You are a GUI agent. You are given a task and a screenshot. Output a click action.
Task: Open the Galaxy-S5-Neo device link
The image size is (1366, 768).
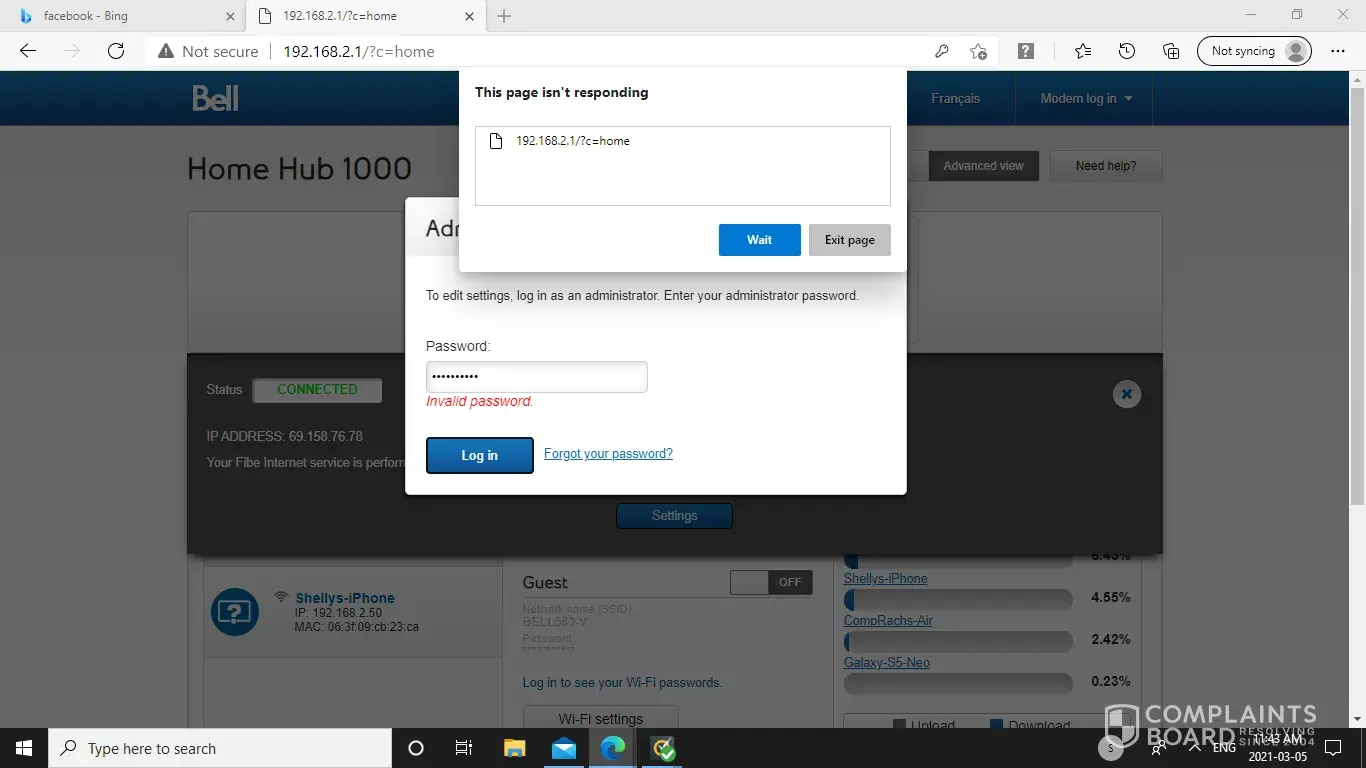pos(887,663)
